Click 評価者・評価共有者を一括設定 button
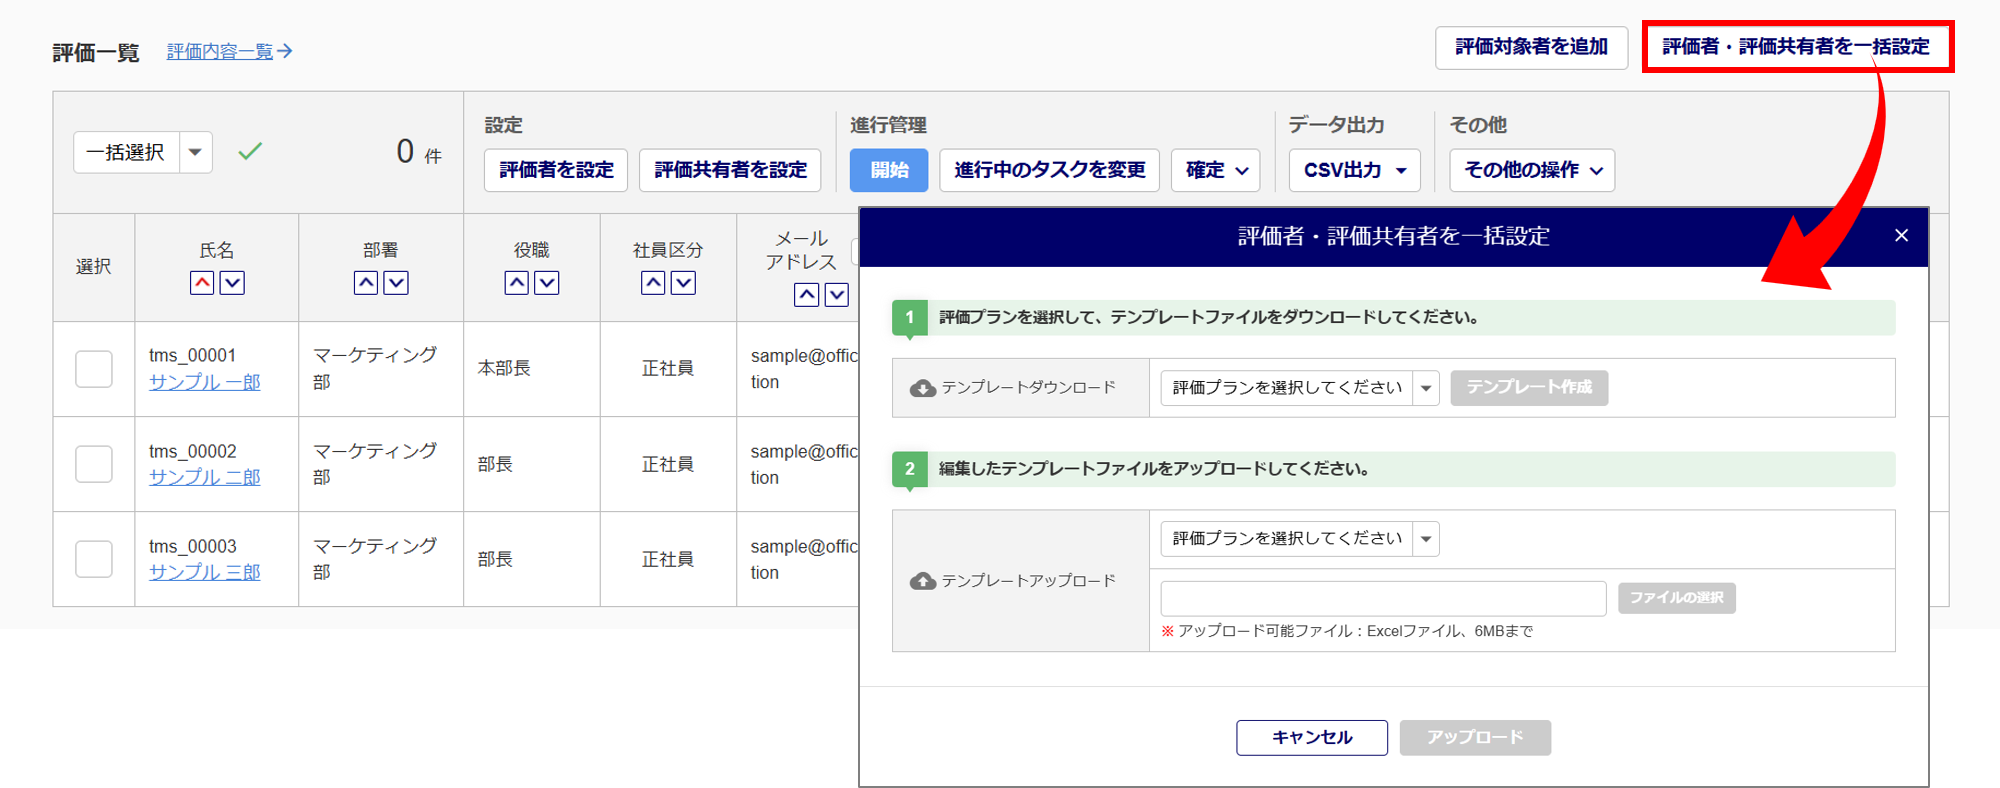The width and height of the screenshot is (2000, 788). [1797, 47]
